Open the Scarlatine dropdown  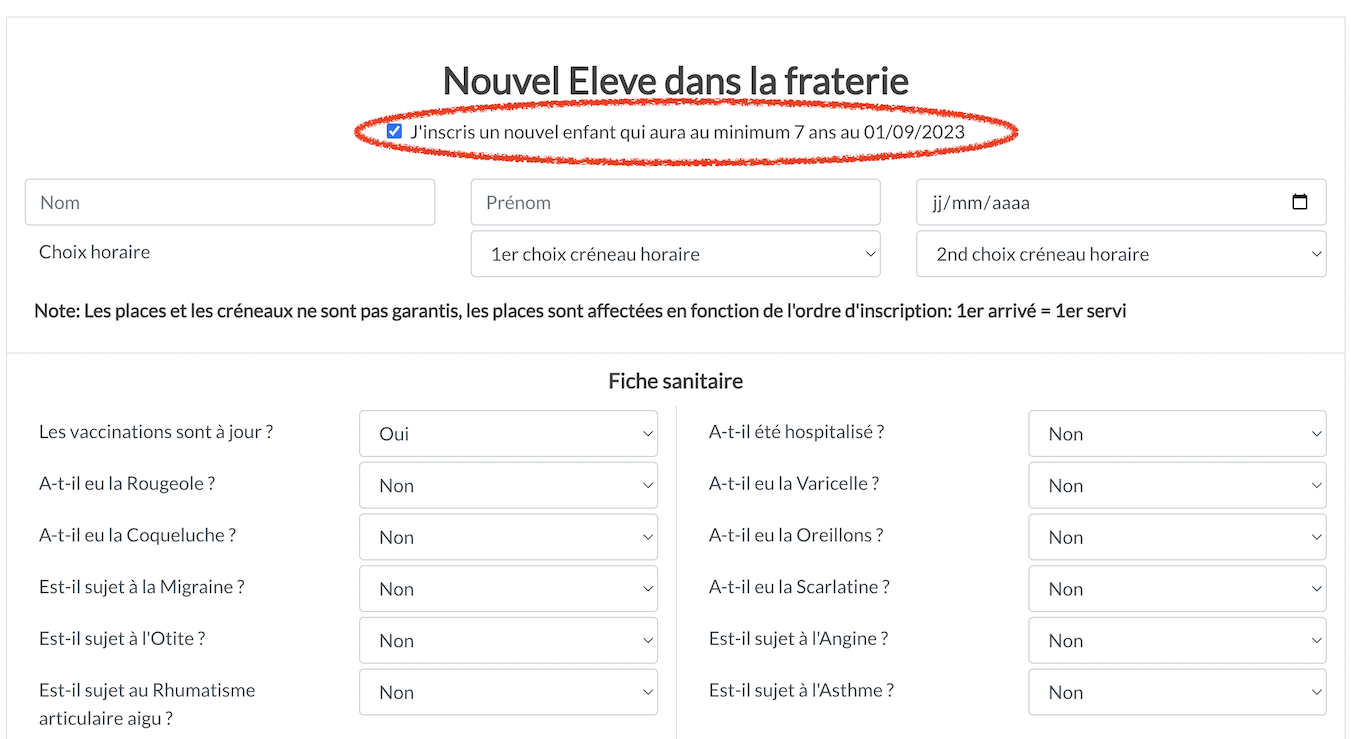pyautogui.click(x=1177, y=589)
